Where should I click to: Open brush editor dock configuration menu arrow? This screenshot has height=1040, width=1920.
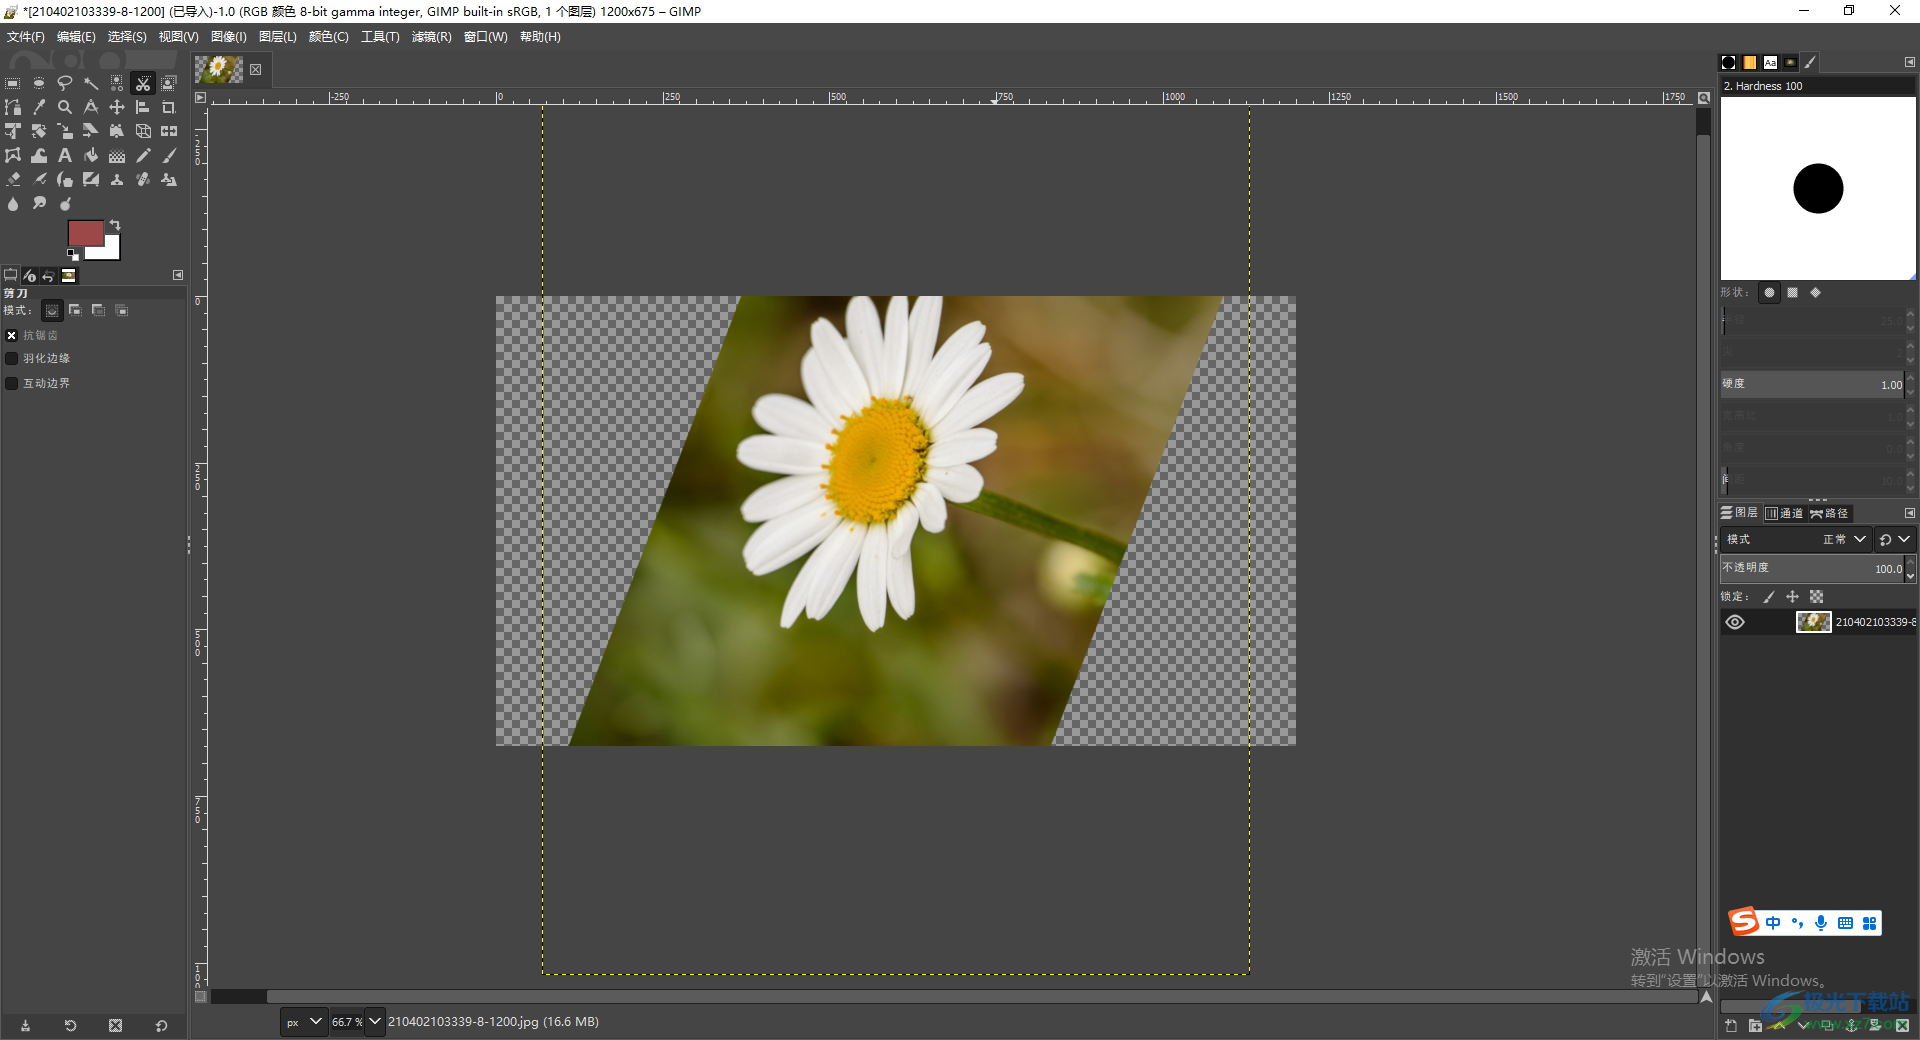[1909, 62]
